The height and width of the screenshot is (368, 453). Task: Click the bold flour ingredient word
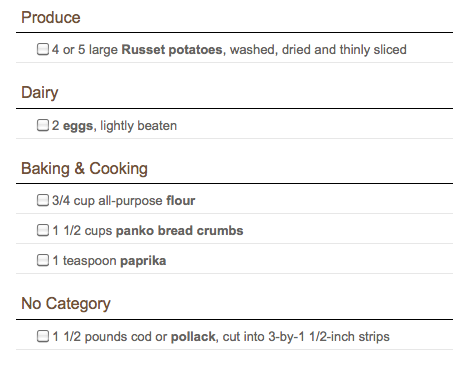pos(181,201)
